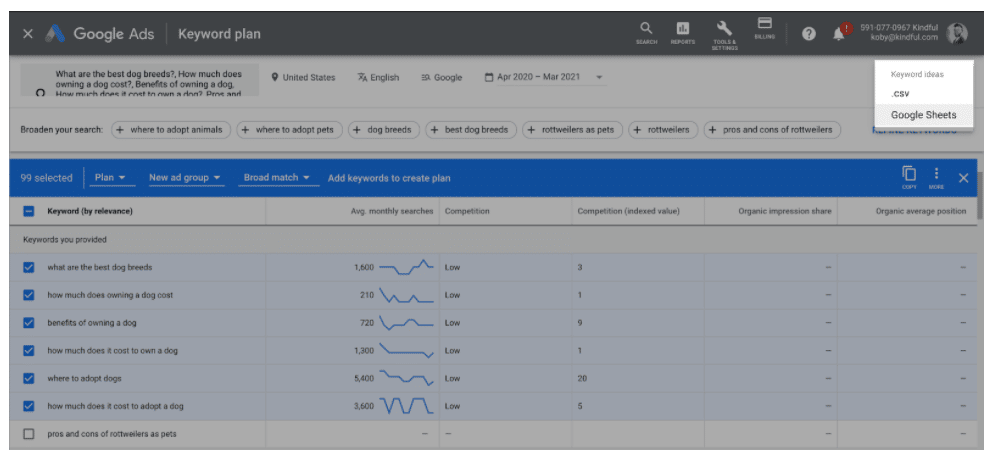Open the Billing card icon
Screen dimensions: 992x460
pyautogui.click(x=764, y=28)
